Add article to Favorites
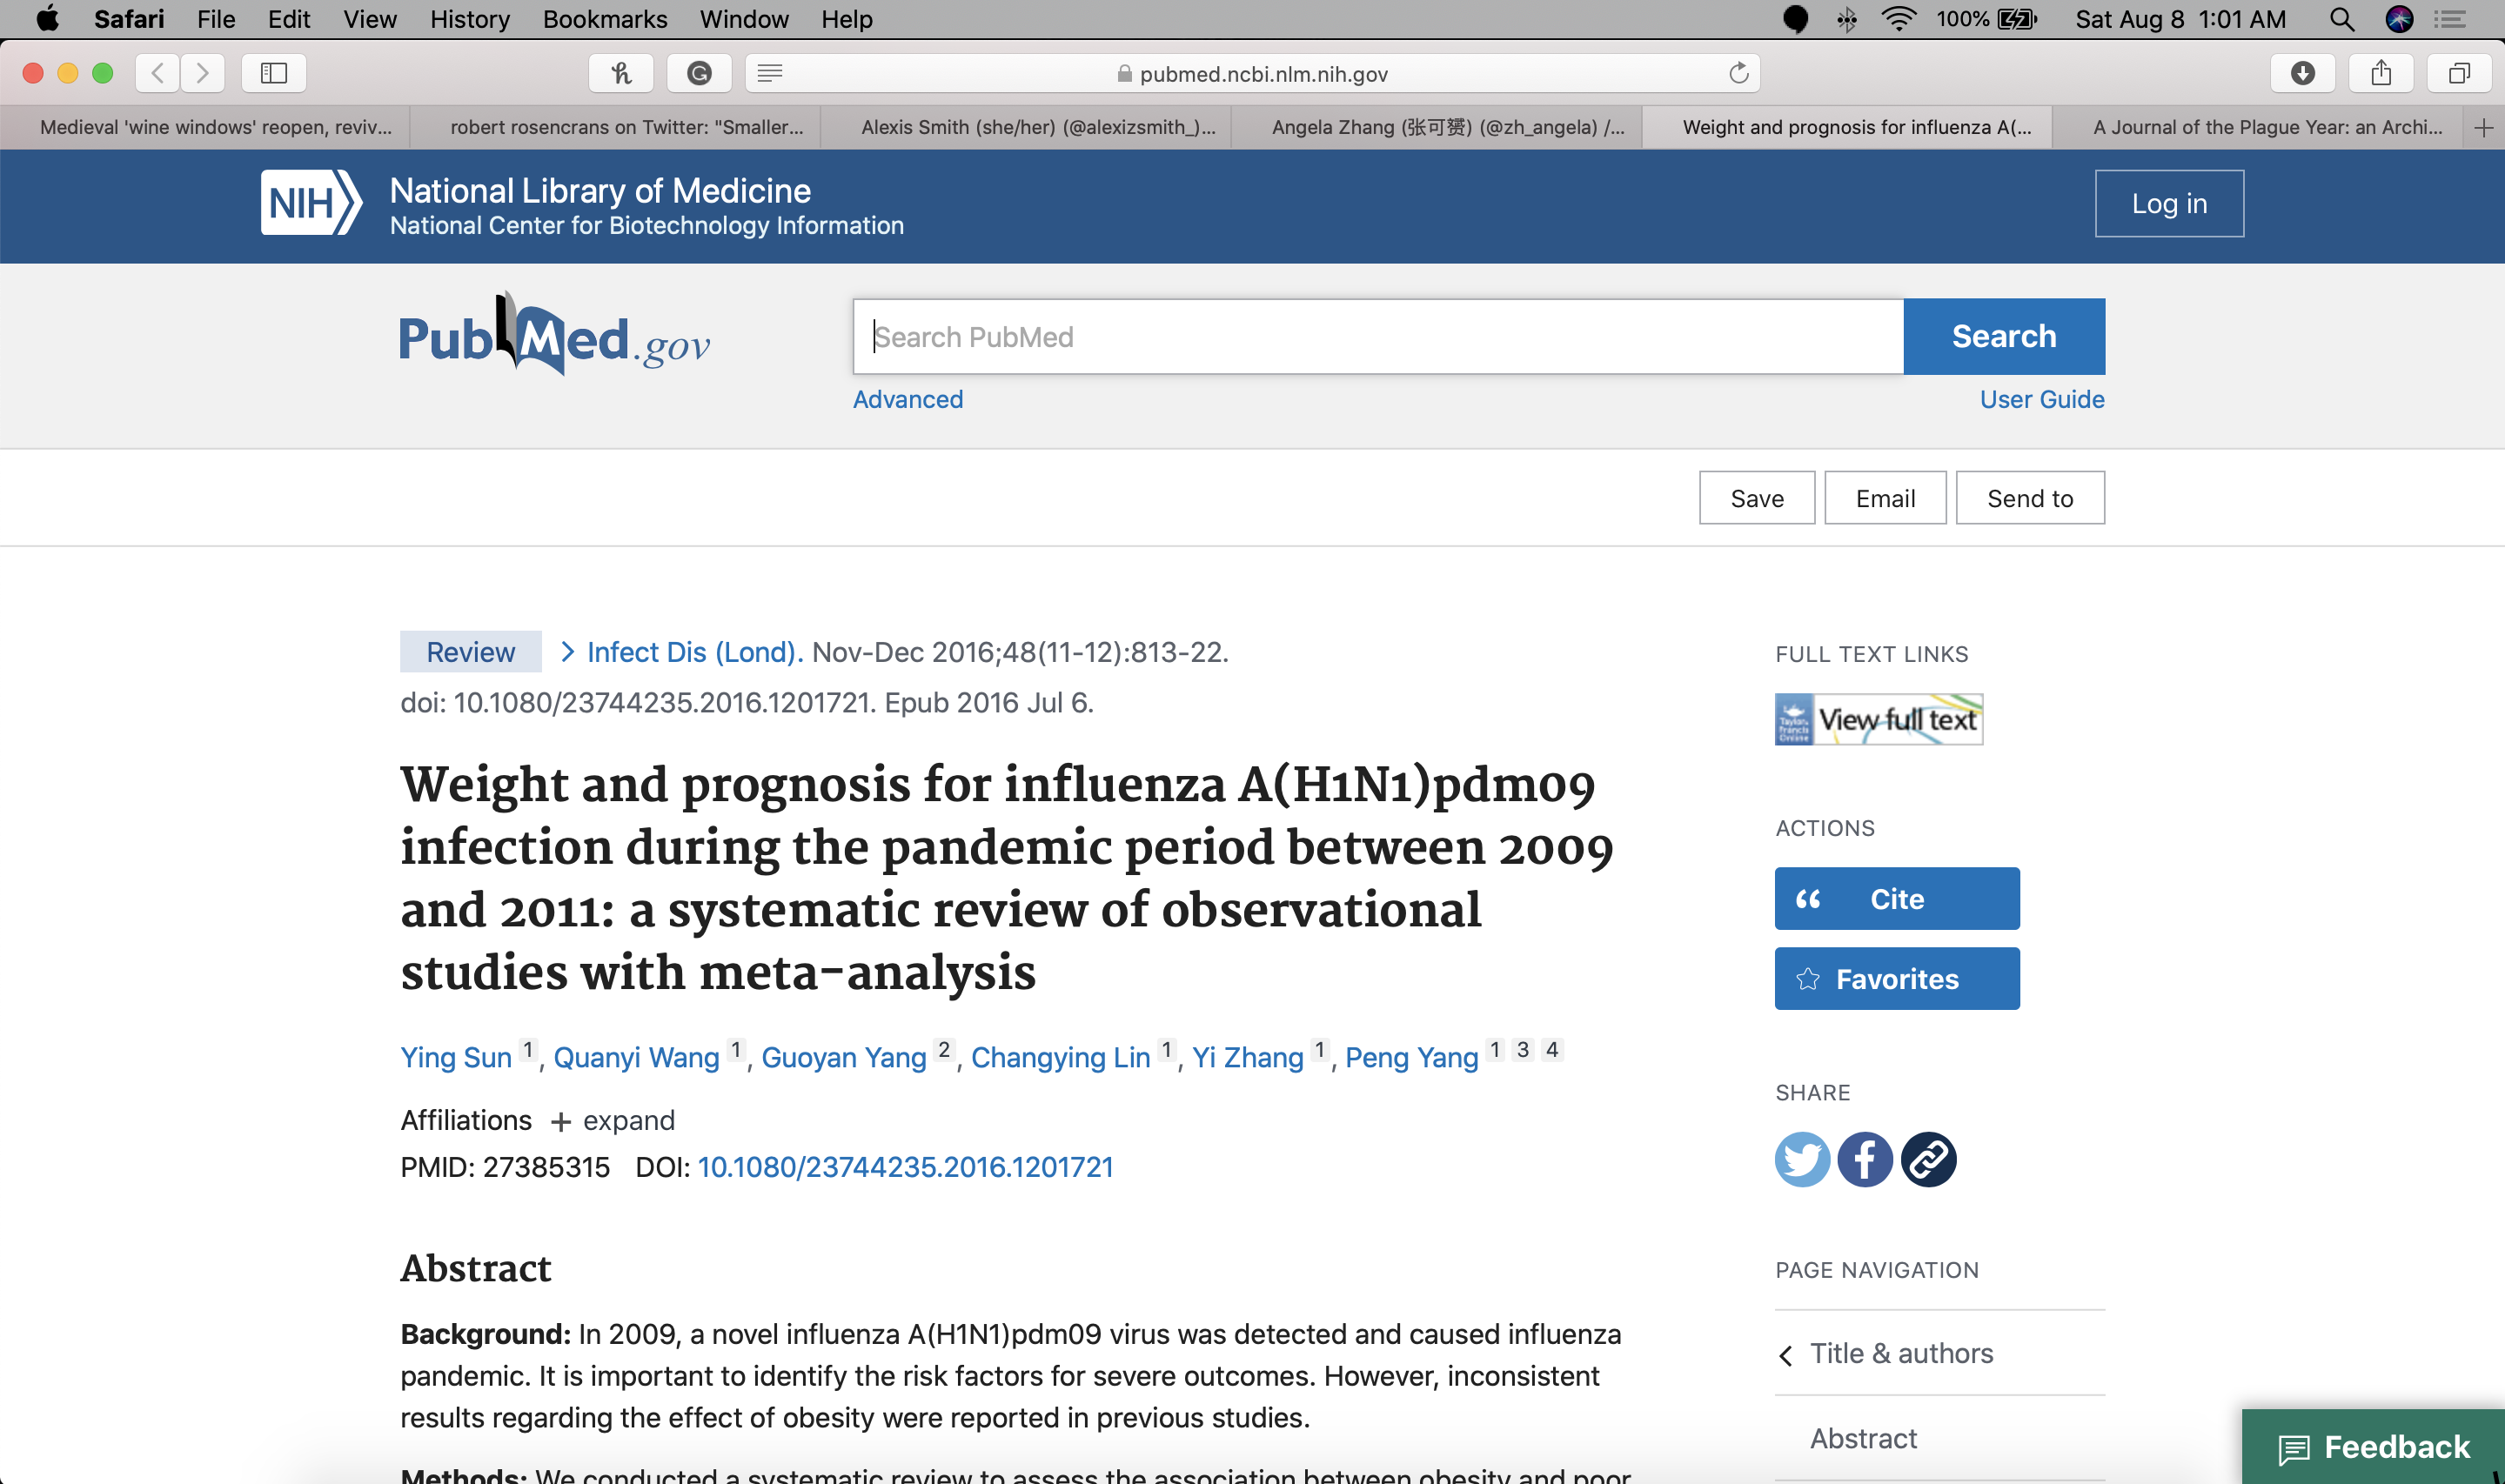This screenshot has width=2505, height=1484. point(1896,978)
